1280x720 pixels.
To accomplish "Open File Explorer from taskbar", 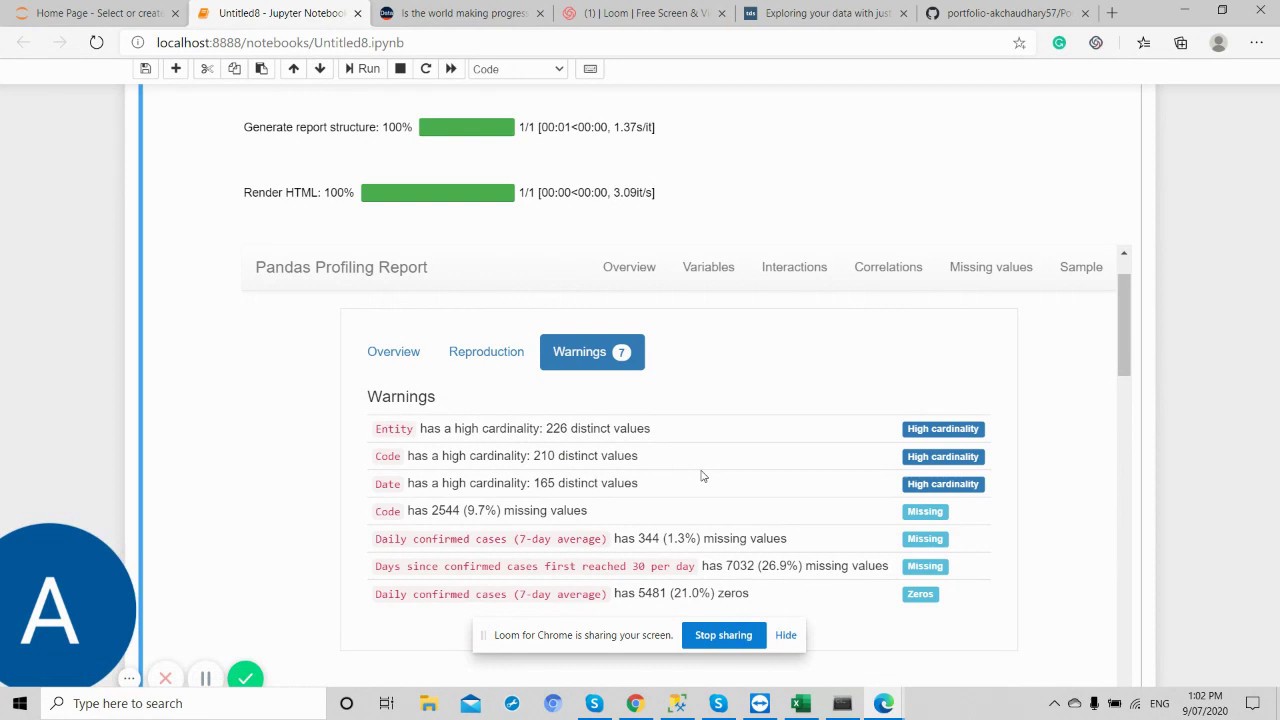I will coord(428,703).
